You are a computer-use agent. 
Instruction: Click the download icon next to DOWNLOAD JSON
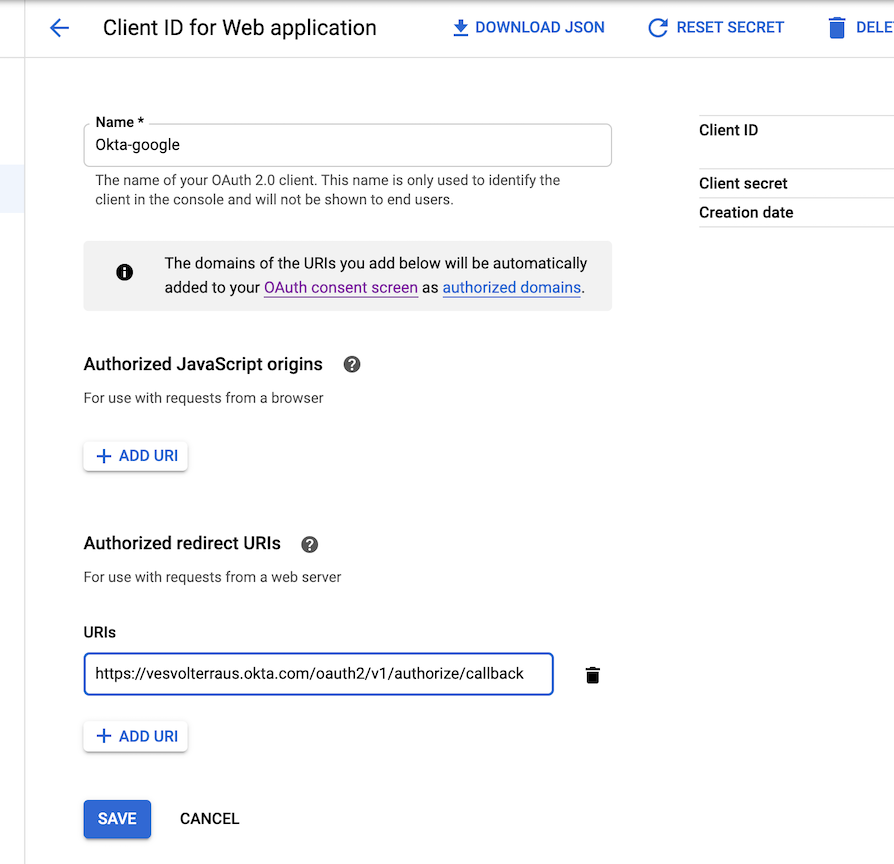[x=461, y=27]
